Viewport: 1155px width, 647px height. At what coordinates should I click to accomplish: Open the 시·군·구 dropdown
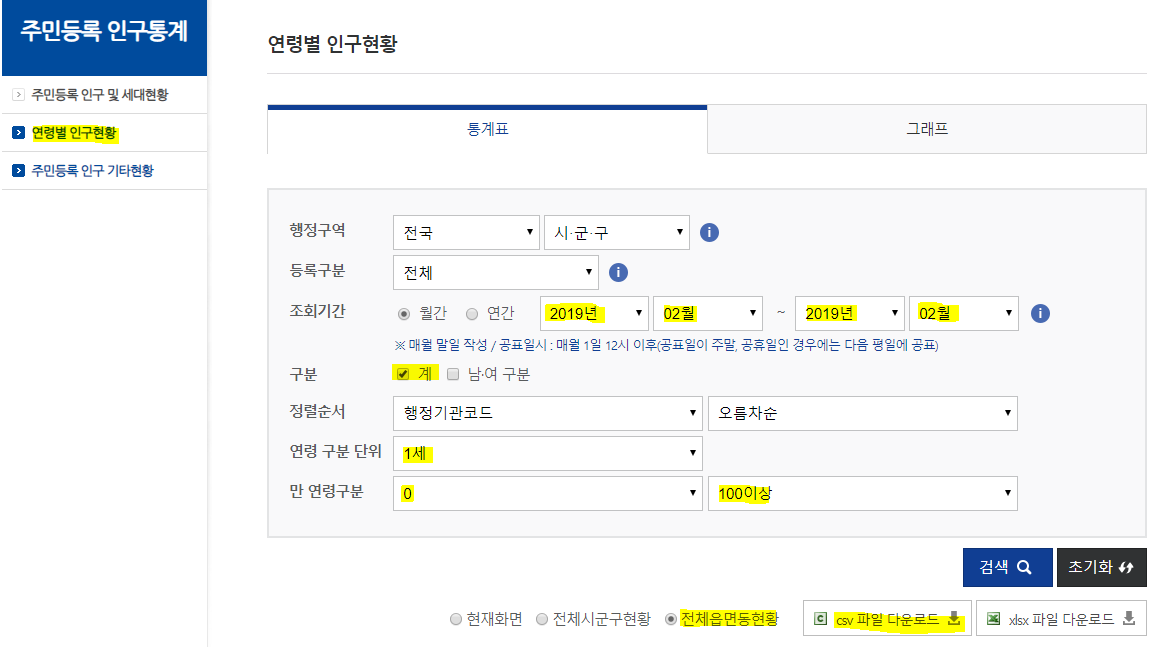(617, 233)
